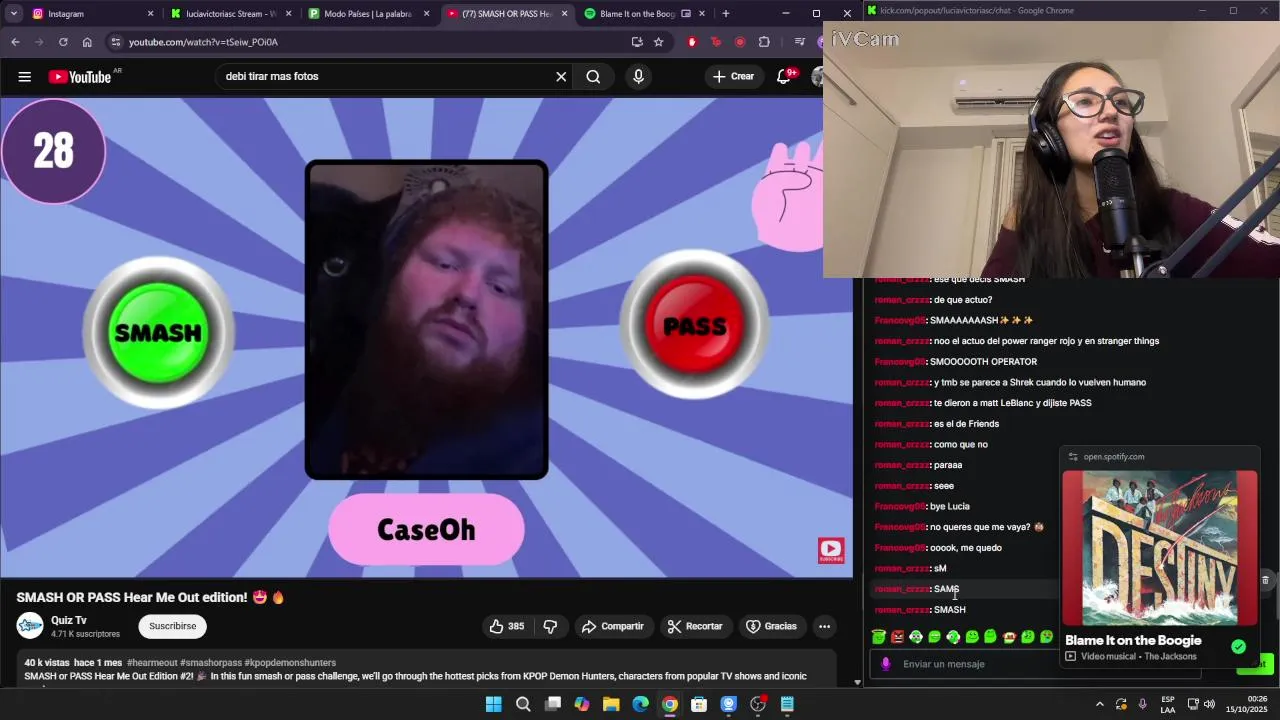1280x720 pixels.
Task: Click the video player area showing CaseOh
Action: 426,337
